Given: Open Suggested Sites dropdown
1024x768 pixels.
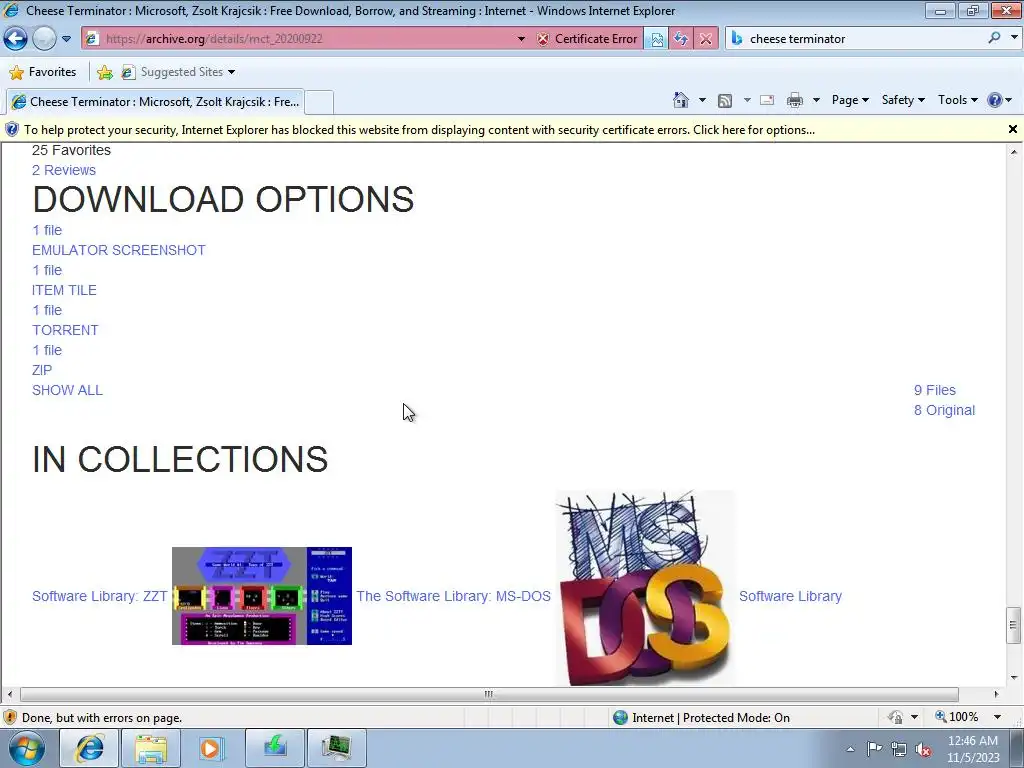Looking at the screenshot, I should point(179,72).
